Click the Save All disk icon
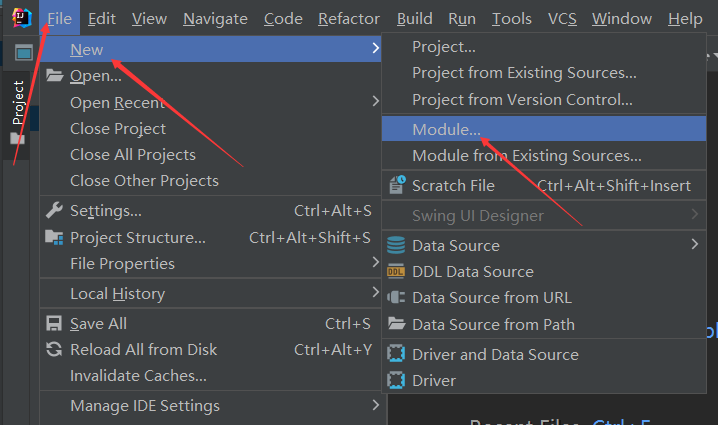The height and width of the screenshot is (425, 718). (x=54, y=324)
